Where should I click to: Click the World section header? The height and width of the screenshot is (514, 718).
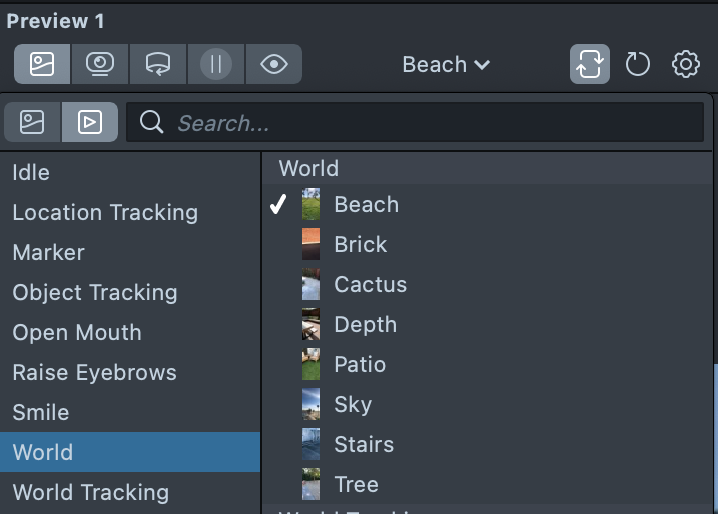click(x=309, y=168)
